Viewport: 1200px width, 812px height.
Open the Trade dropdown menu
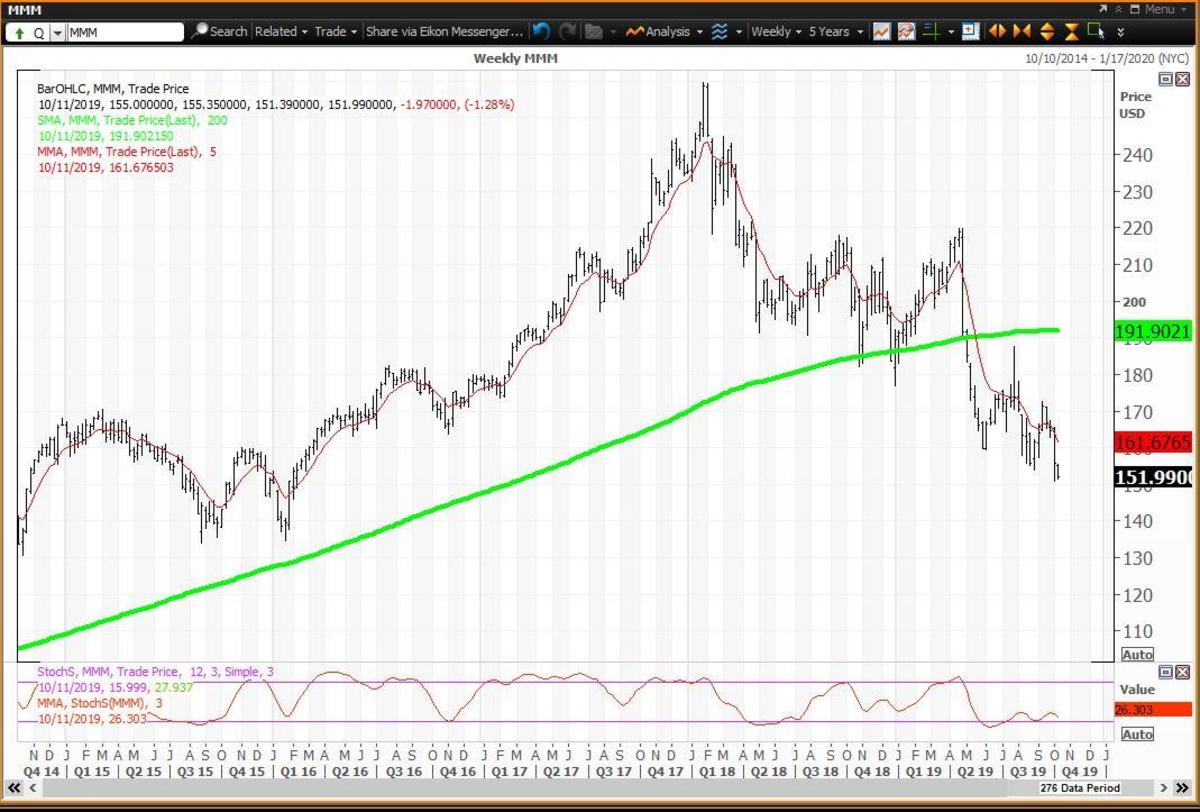tap(337, 31)
